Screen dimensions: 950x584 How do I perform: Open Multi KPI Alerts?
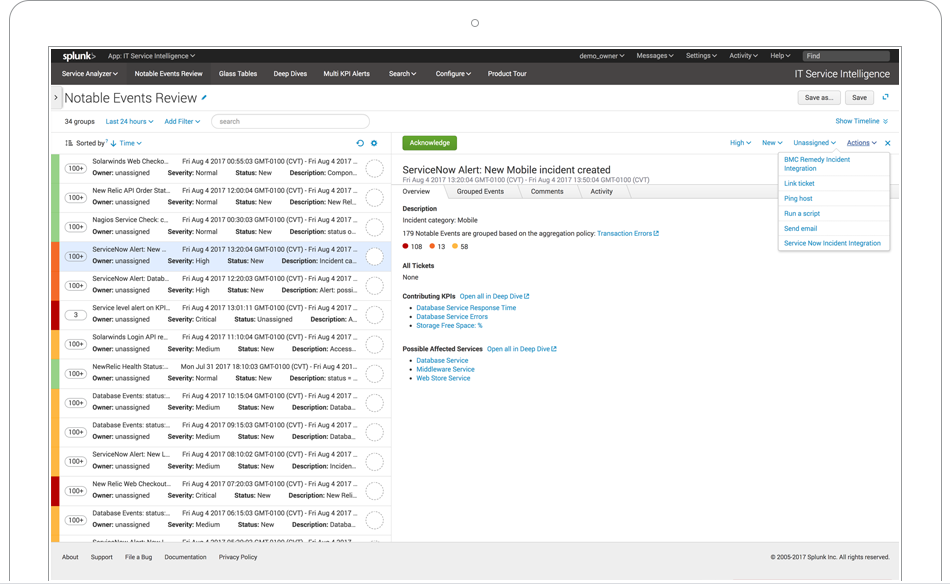tap(347, 74)
